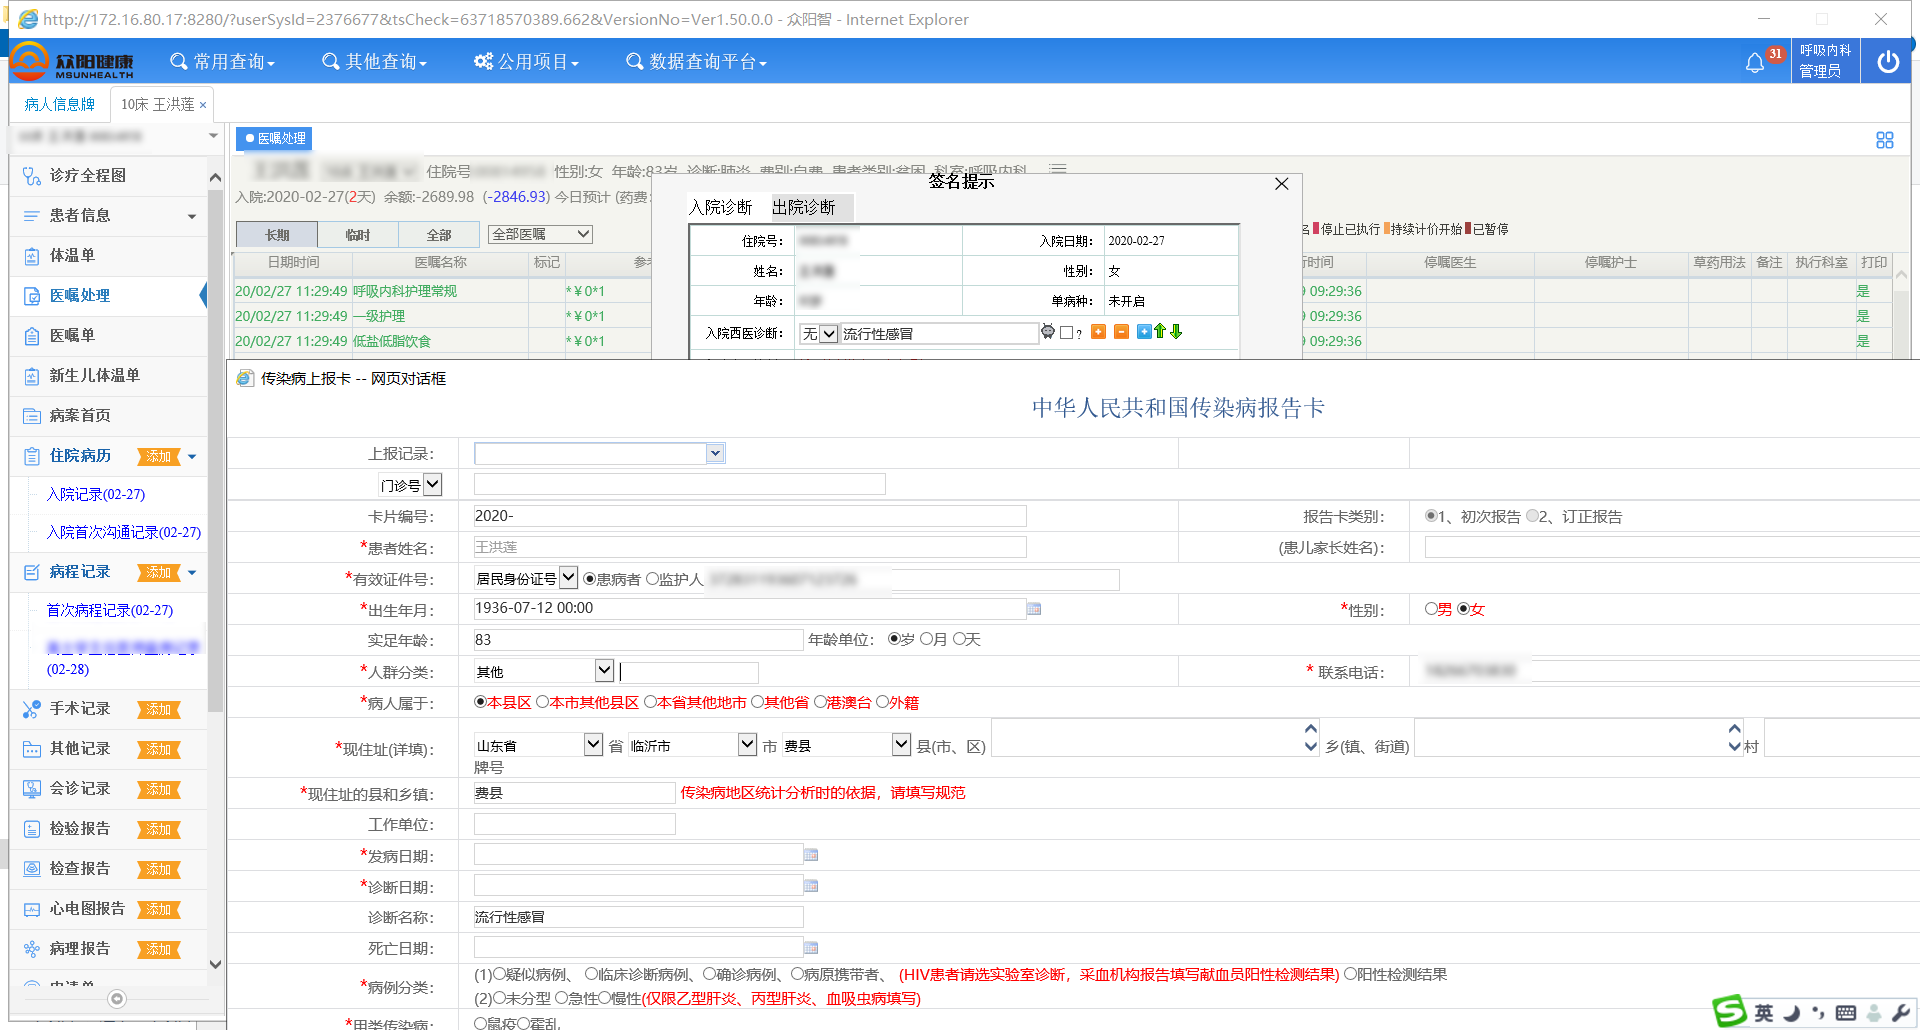This screenshot has width=1920, height=1030.
Task: Select 监护人 radio option
Action: coord(653,579)
